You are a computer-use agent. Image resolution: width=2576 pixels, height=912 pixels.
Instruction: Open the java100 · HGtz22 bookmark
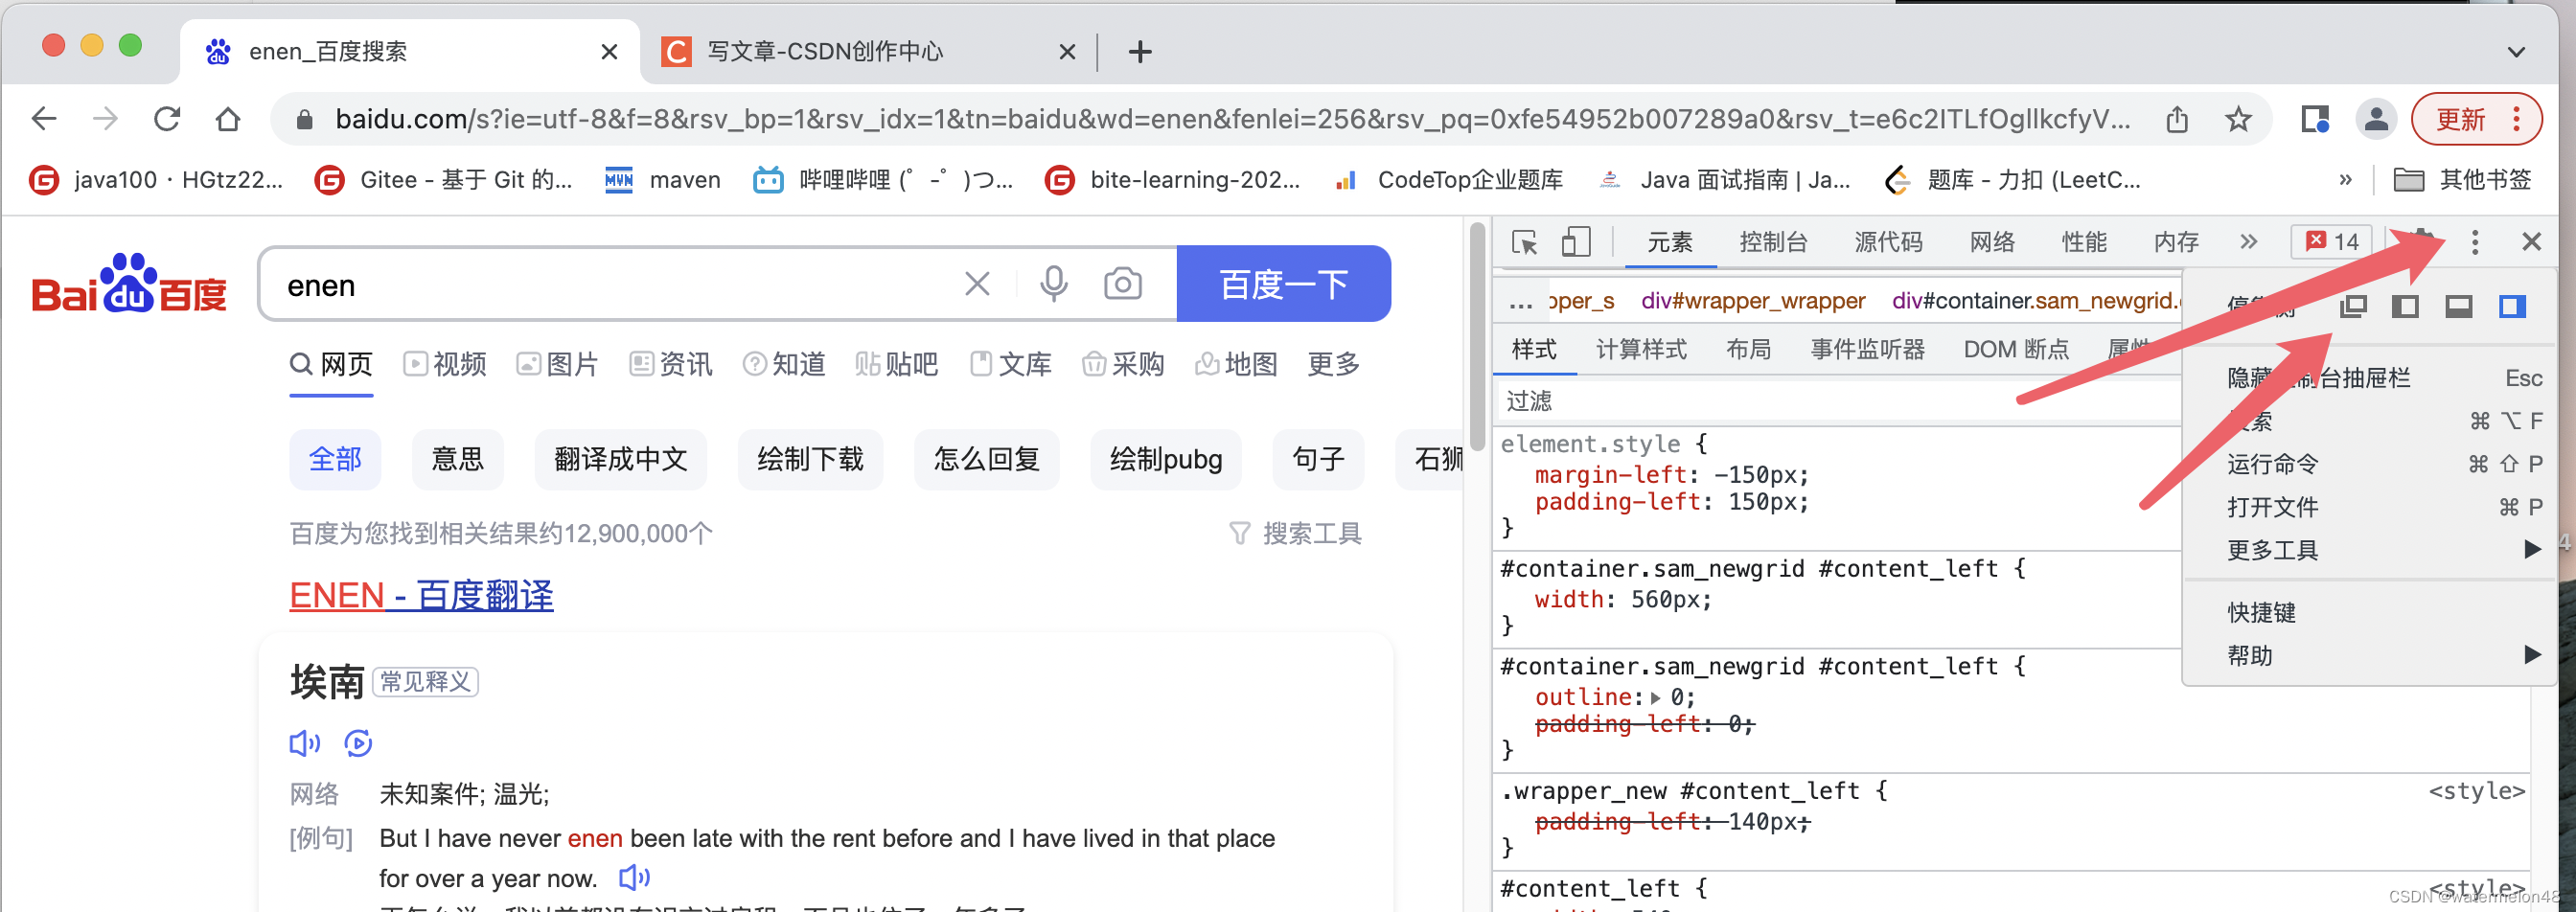tap(157, 179)
